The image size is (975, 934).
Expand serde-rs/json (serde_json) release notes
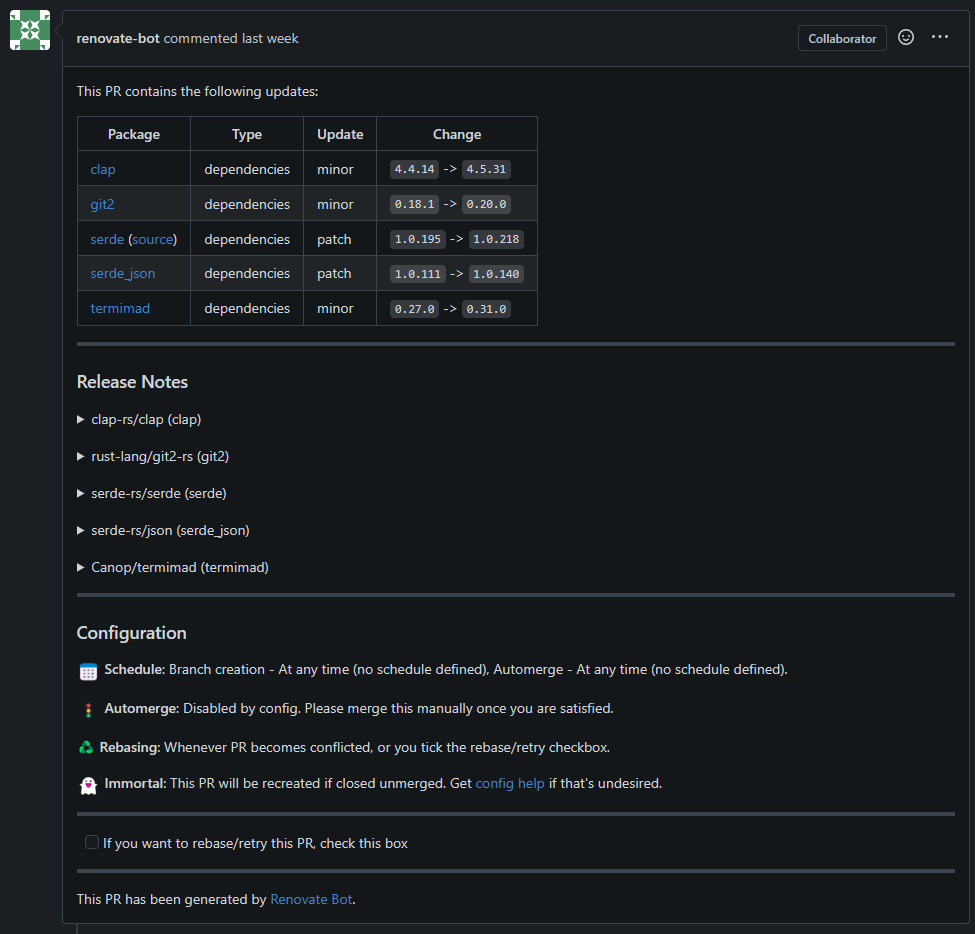tap(163, 530)
